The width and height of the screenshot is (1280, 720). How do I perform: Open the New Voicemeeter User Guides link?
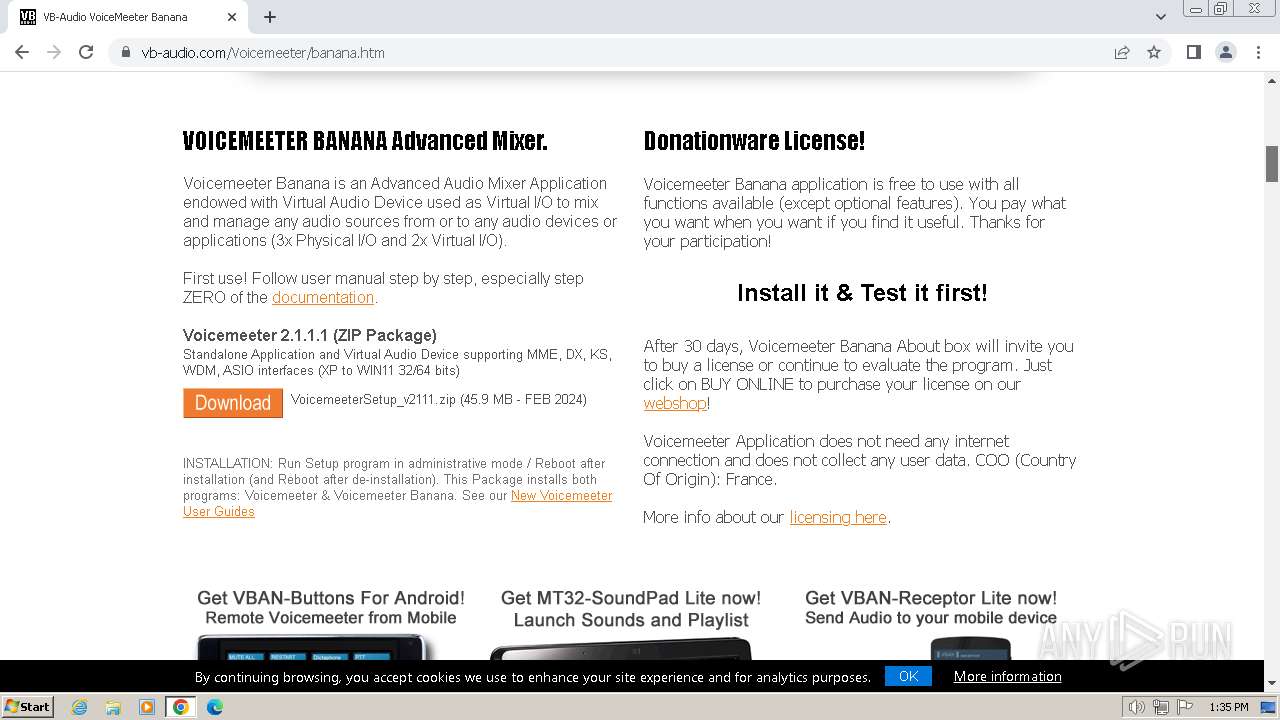coord(397,503)
